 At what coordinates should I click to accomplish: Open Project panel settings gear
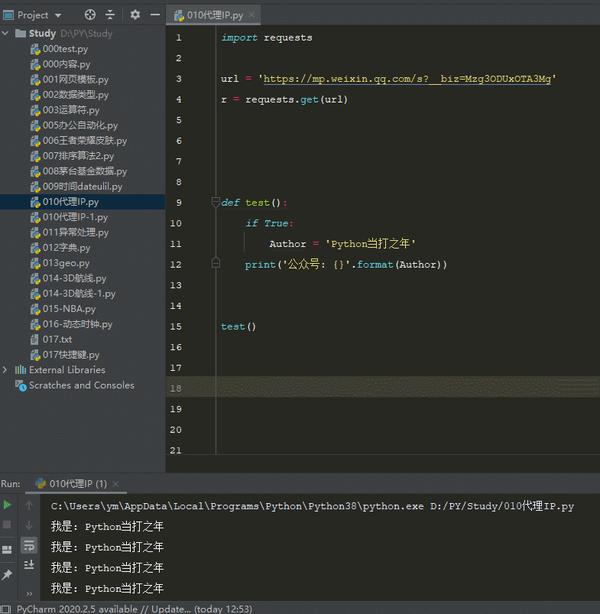point(135,15)
